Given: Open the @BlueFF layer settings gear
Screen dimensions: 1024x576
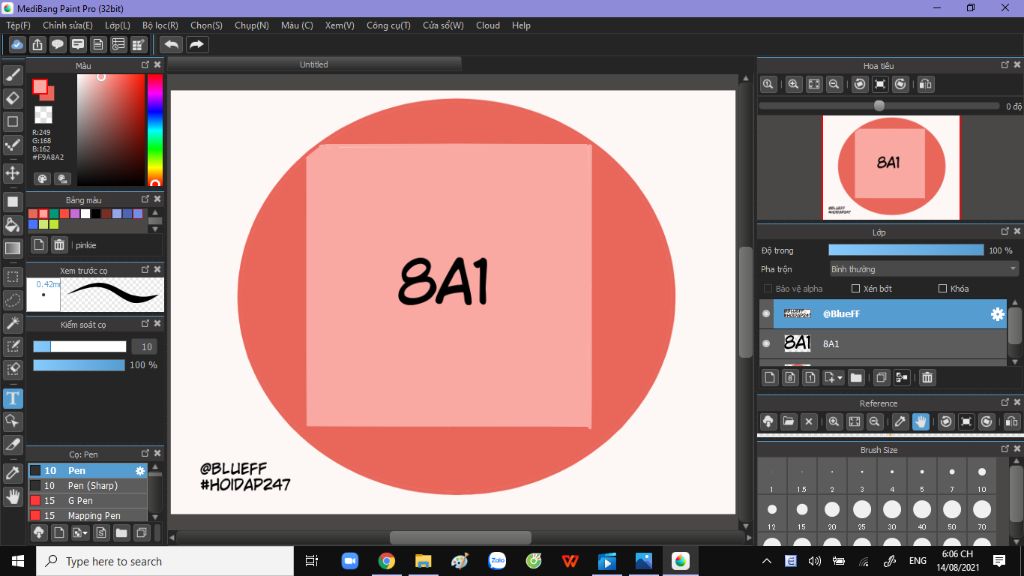Looking at the screenshot, I should click(997, 314).
